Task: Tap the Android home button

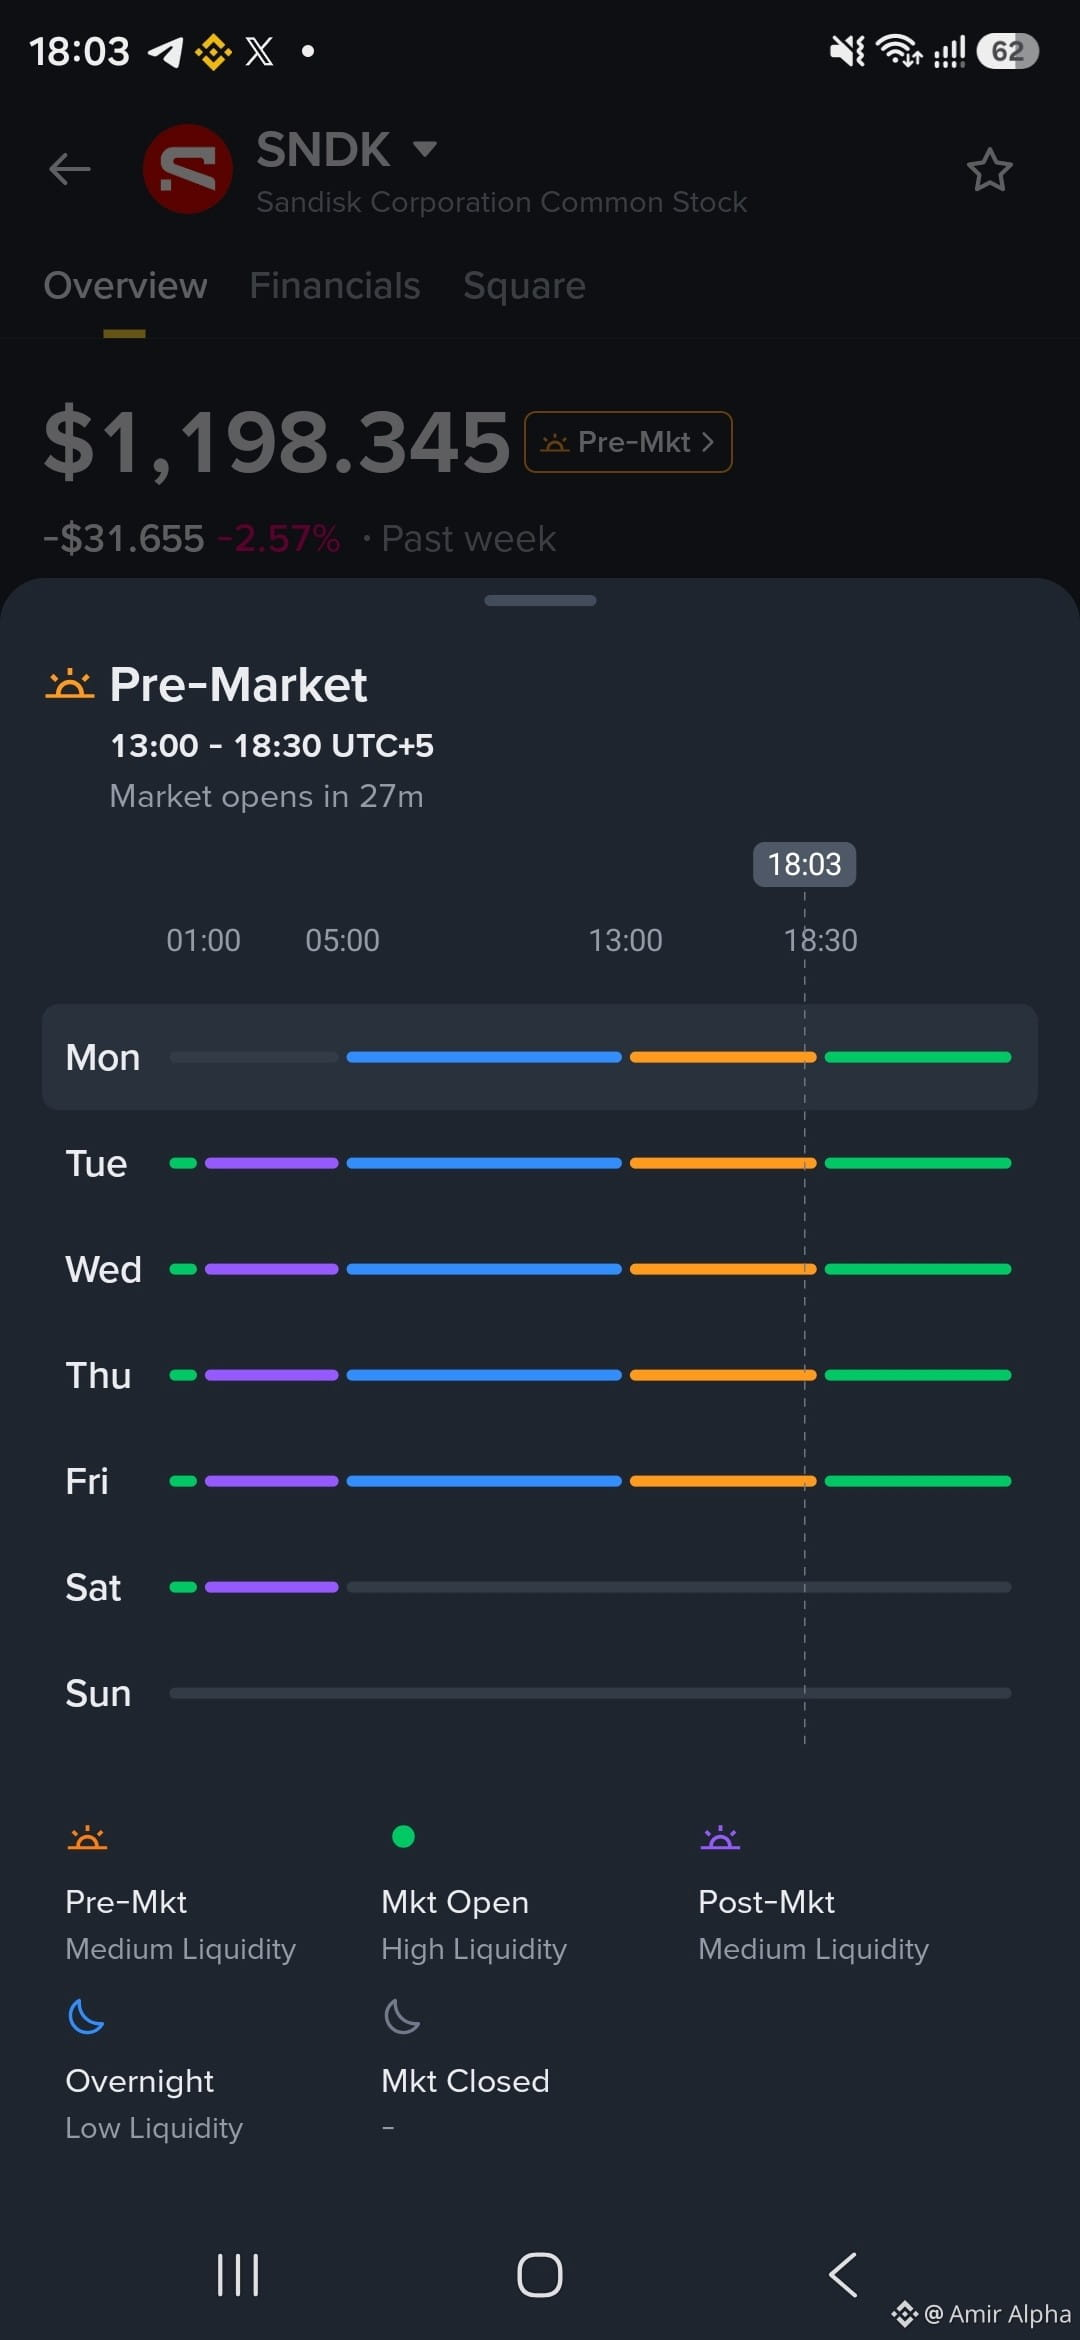Action: (x=540, y=2275)
